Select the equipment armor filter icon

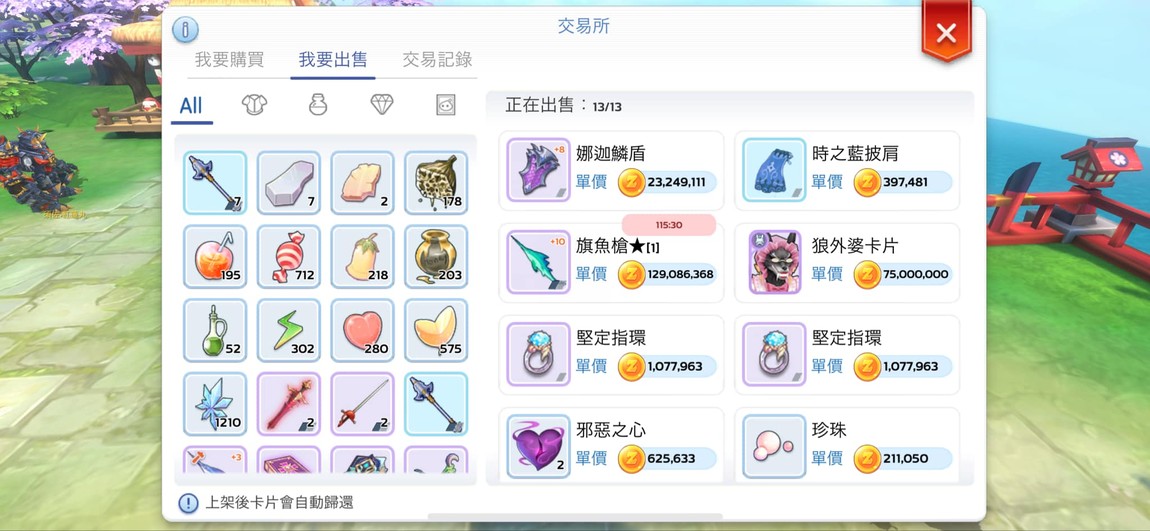pos(254,105)
